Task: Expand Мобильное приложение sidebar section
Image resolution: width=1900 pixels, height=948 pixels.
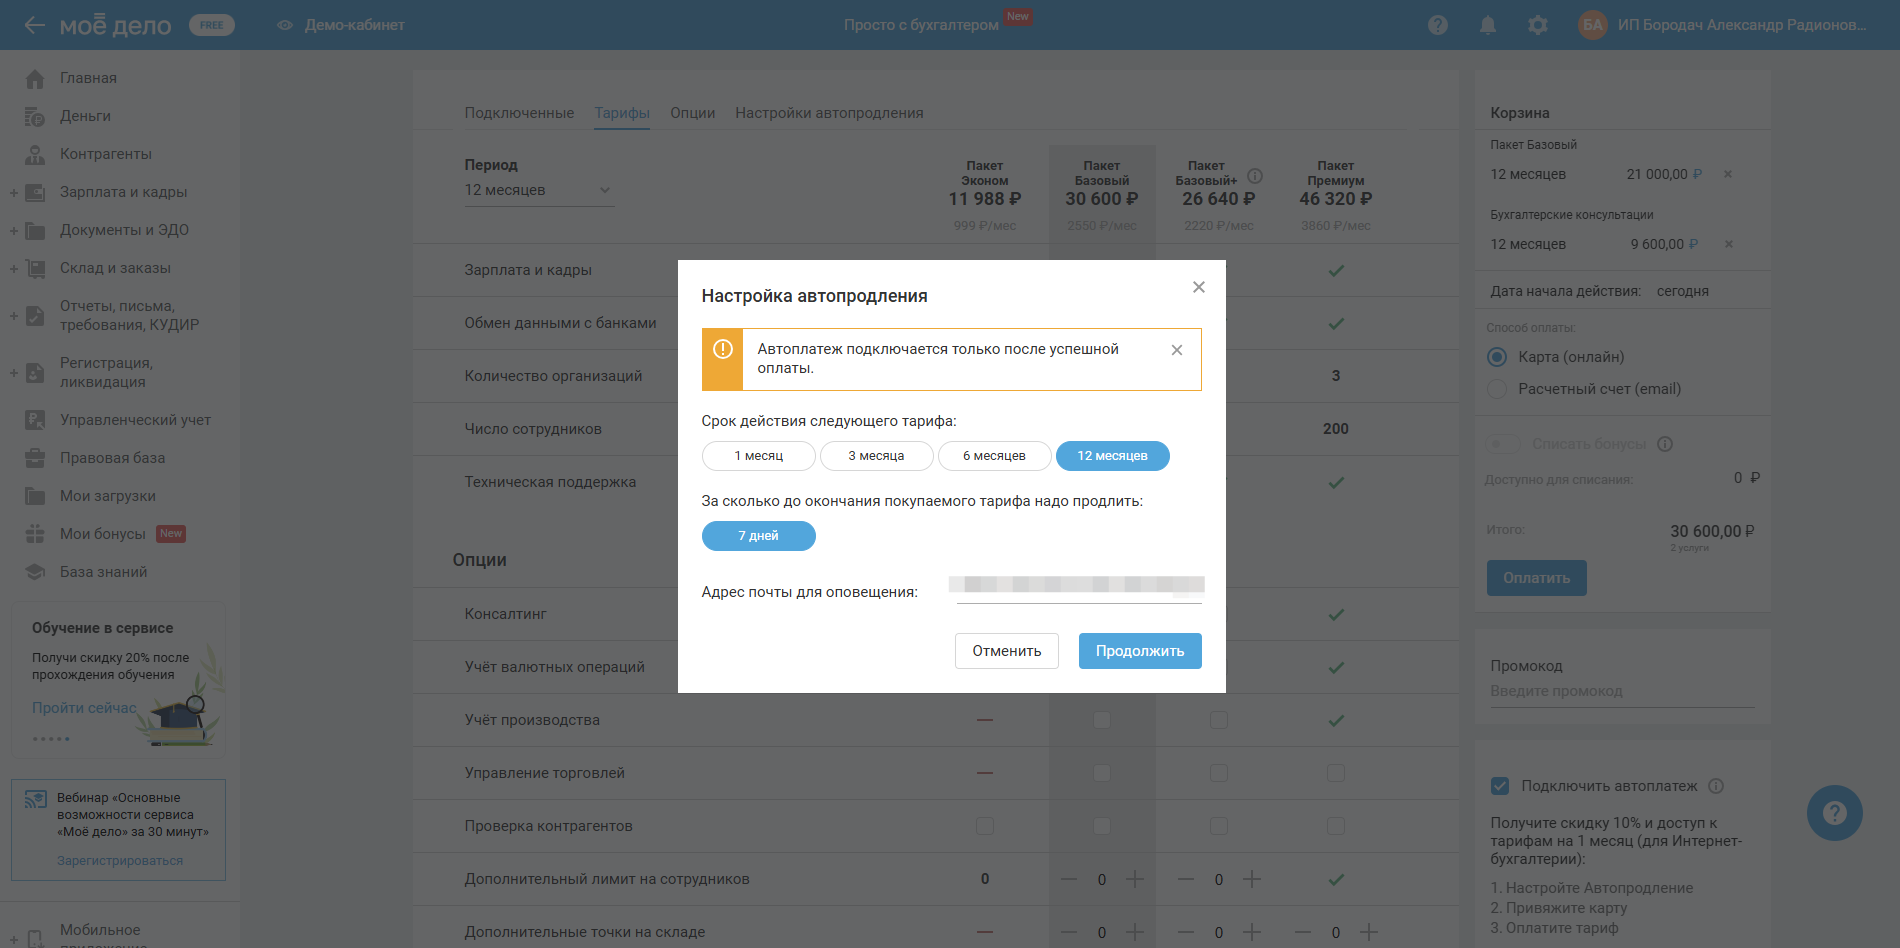Action: 14,939
